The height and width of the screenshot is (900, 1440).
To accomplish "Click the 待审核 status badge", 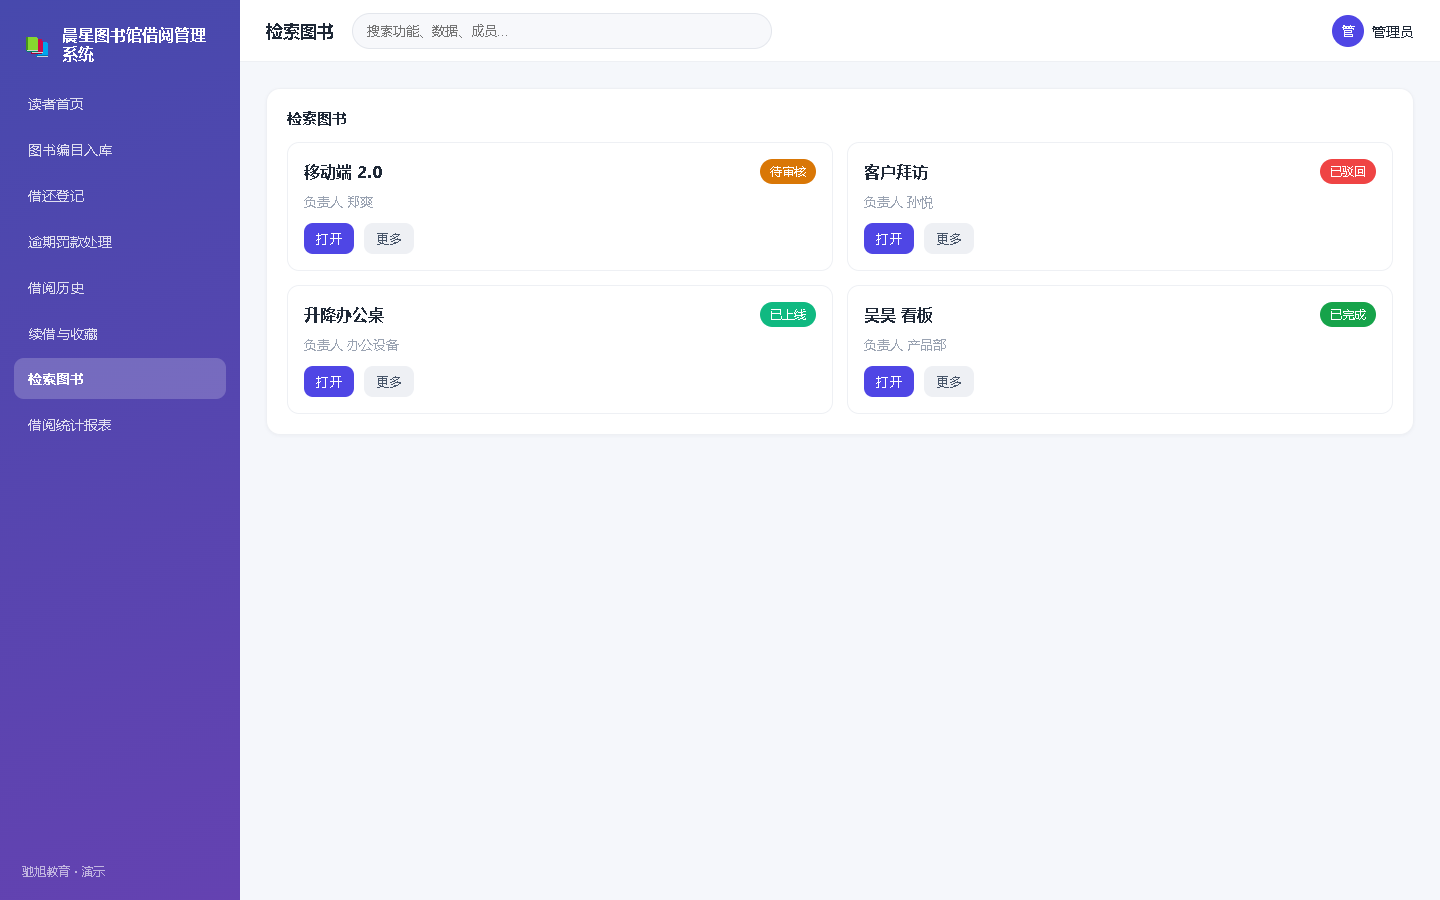I will (788, 172).
